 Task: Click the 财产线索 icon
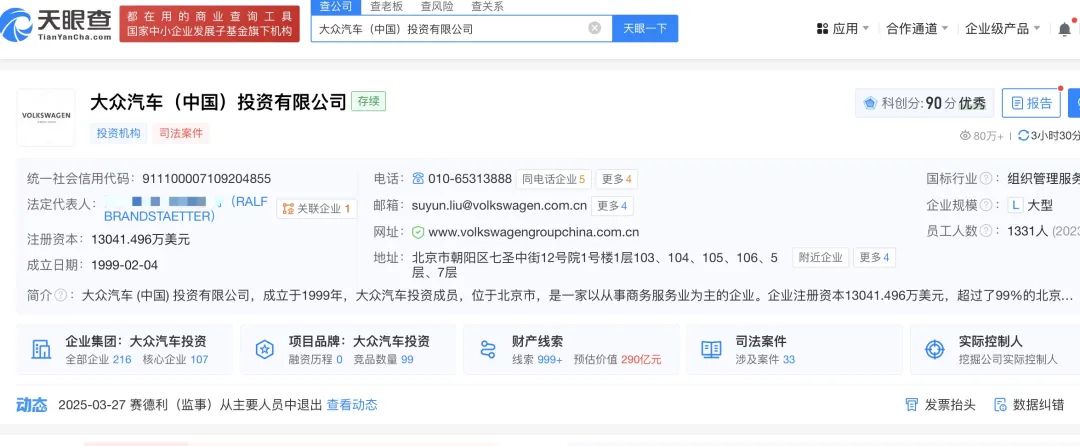pyautogui.click(x=488, y=350)
